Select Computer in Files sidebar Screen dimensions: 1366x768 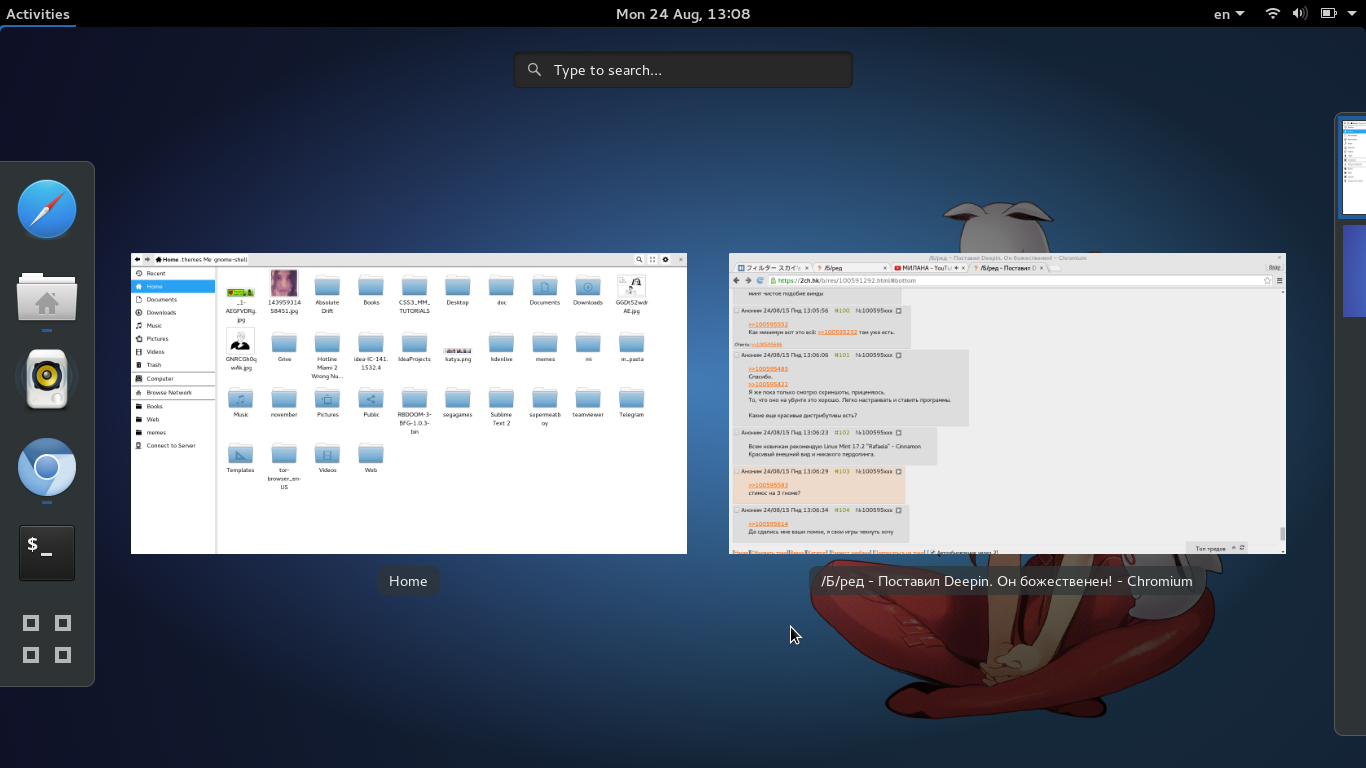coord(173,379)
